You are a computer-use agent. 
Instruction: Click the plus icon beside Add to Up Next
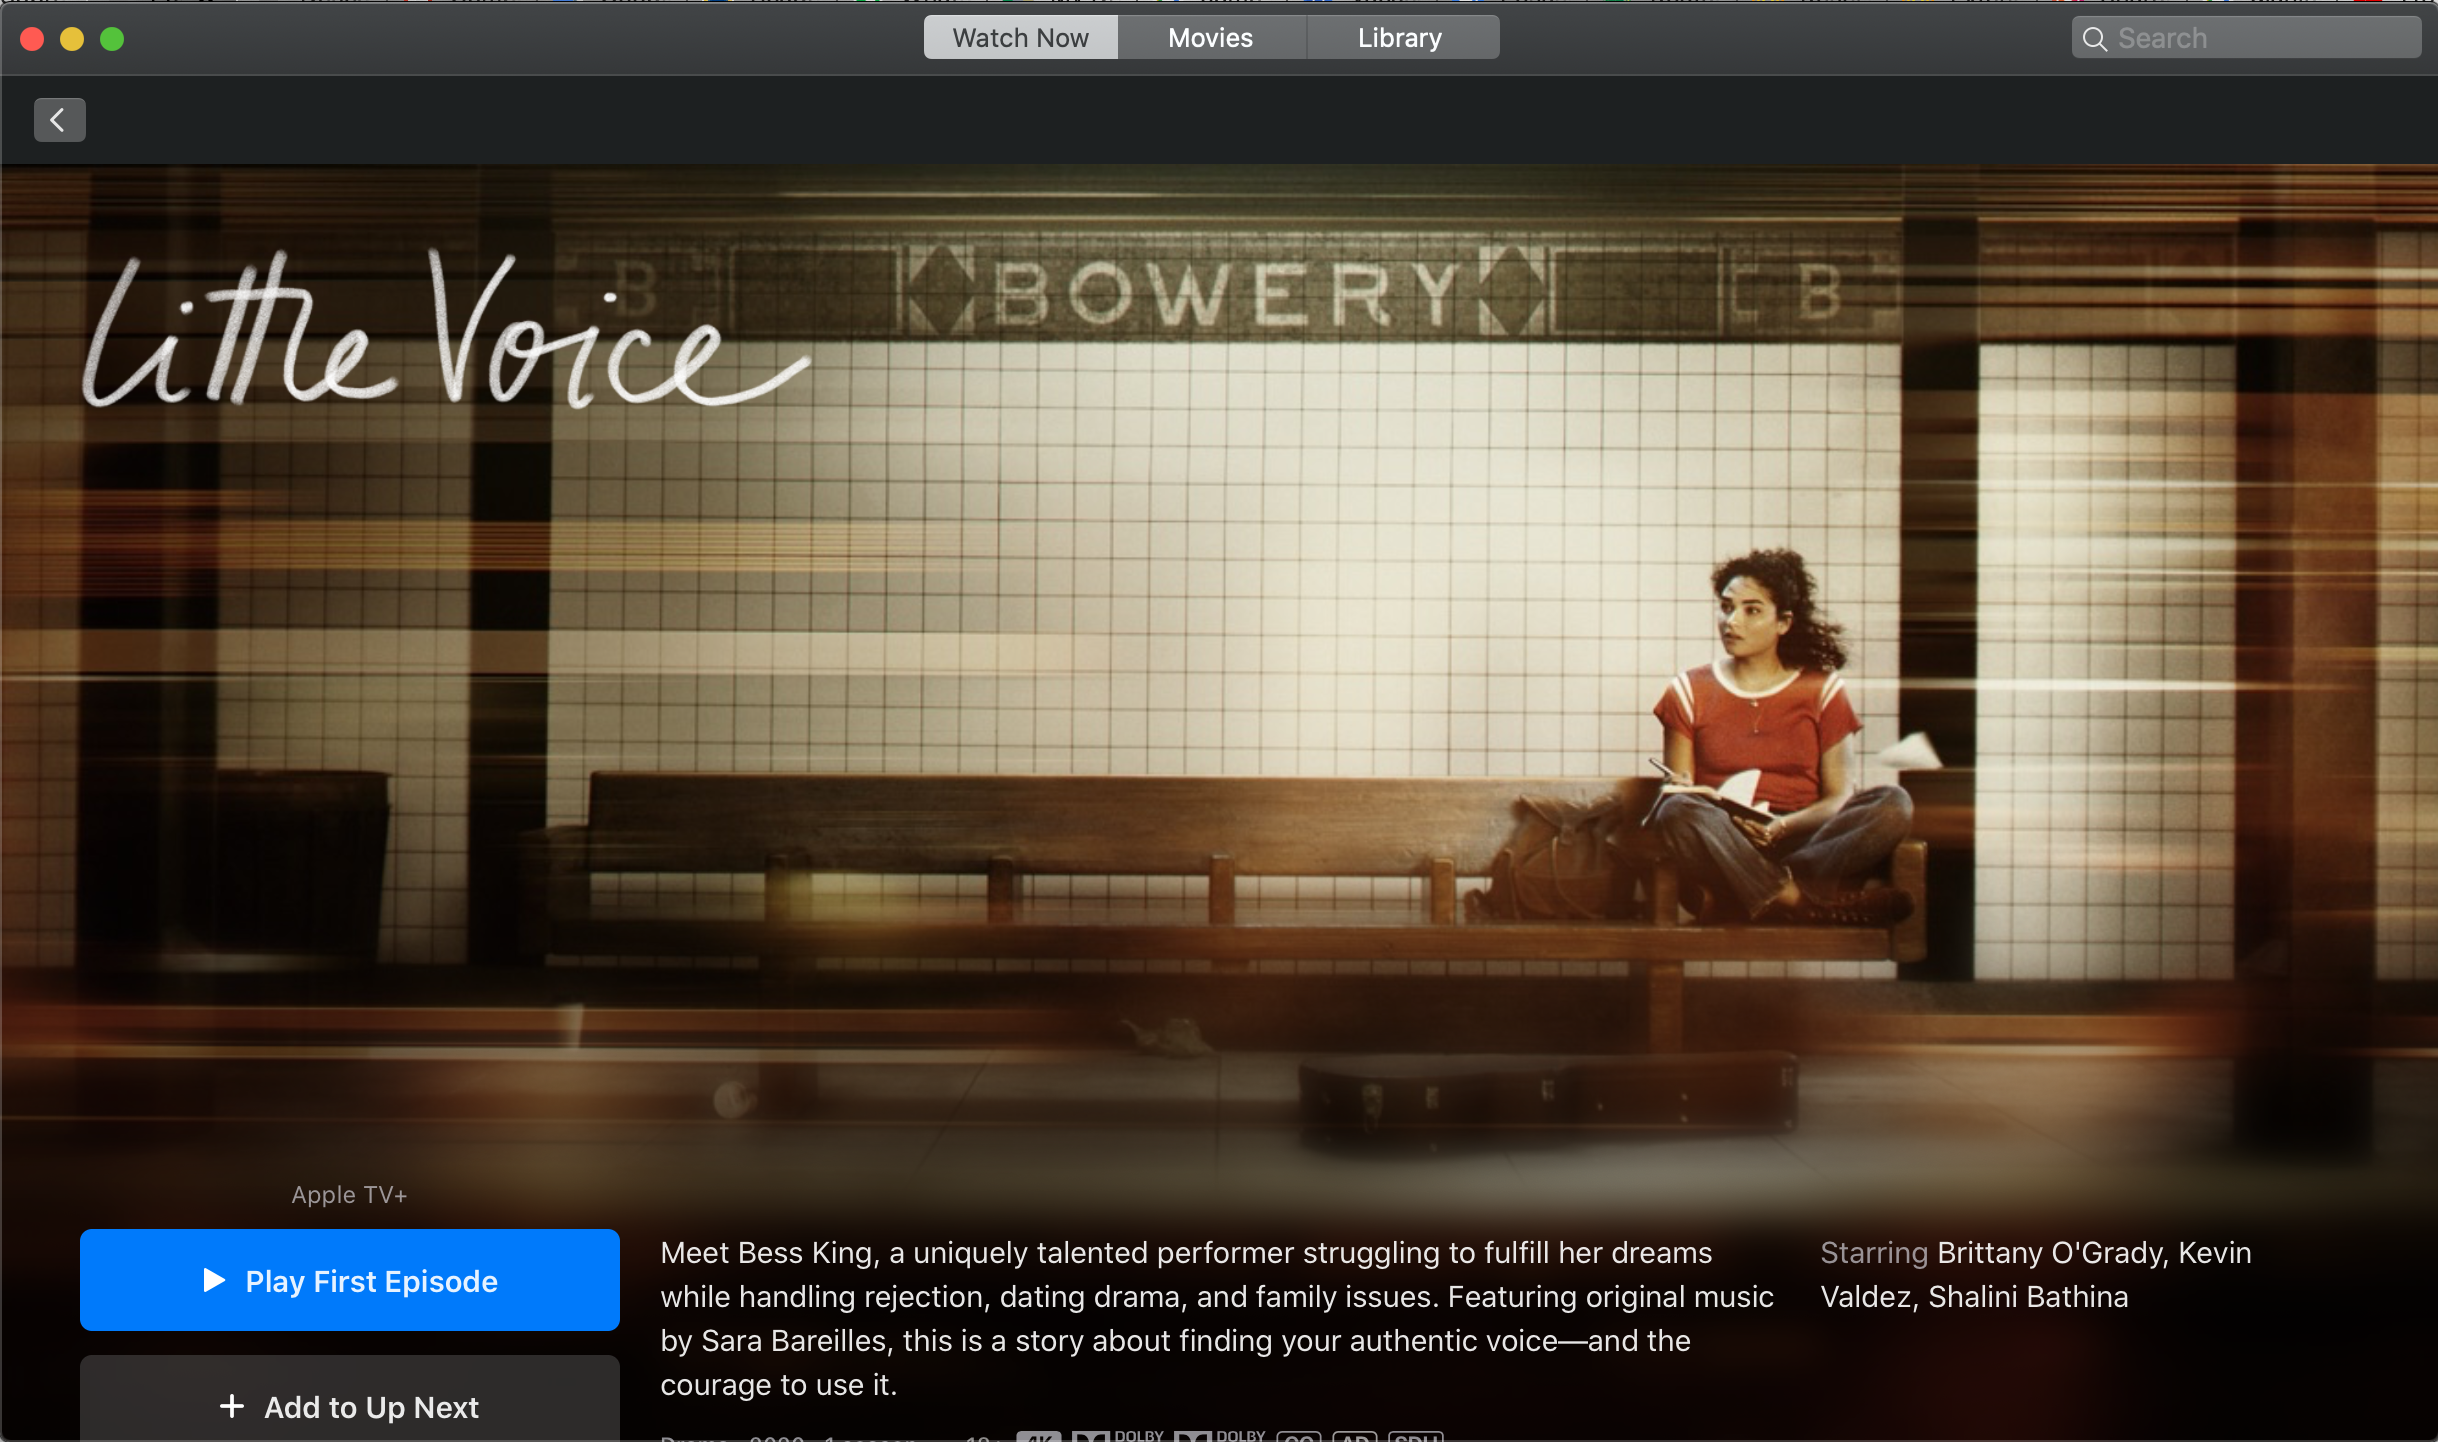pos(232,1406)
